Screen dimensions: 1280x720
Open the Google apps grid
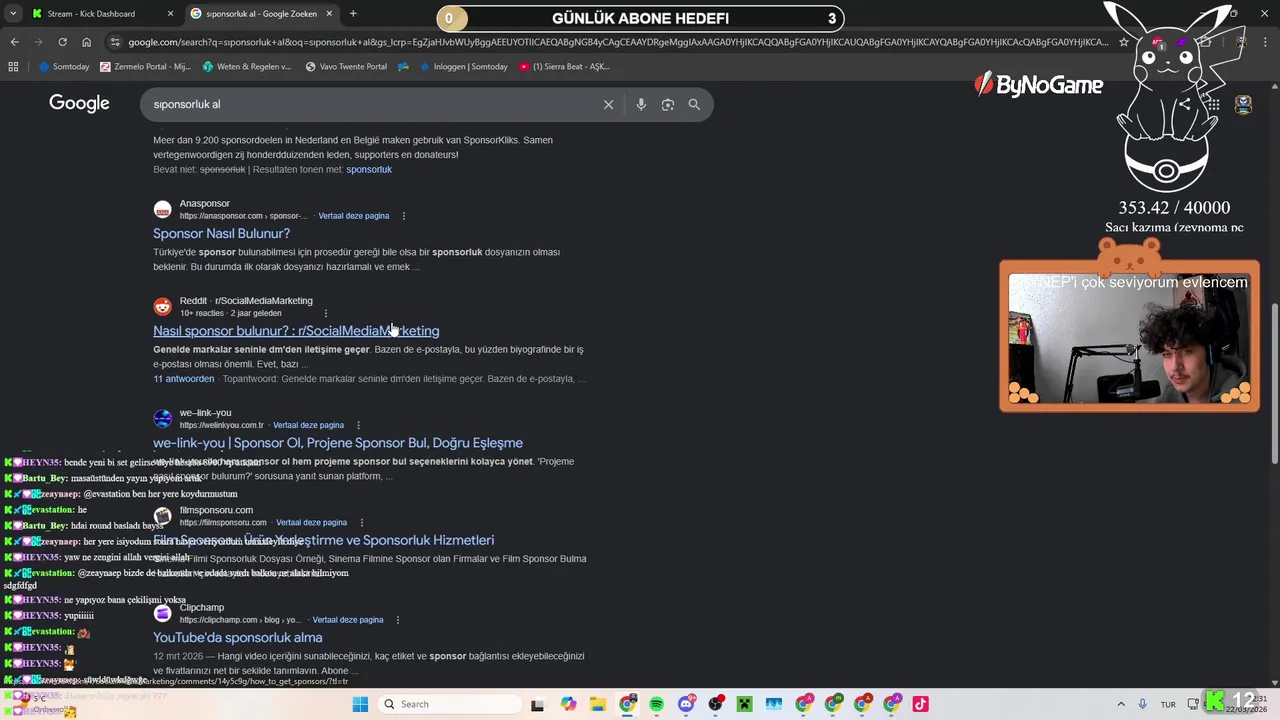pos(1212,104)
